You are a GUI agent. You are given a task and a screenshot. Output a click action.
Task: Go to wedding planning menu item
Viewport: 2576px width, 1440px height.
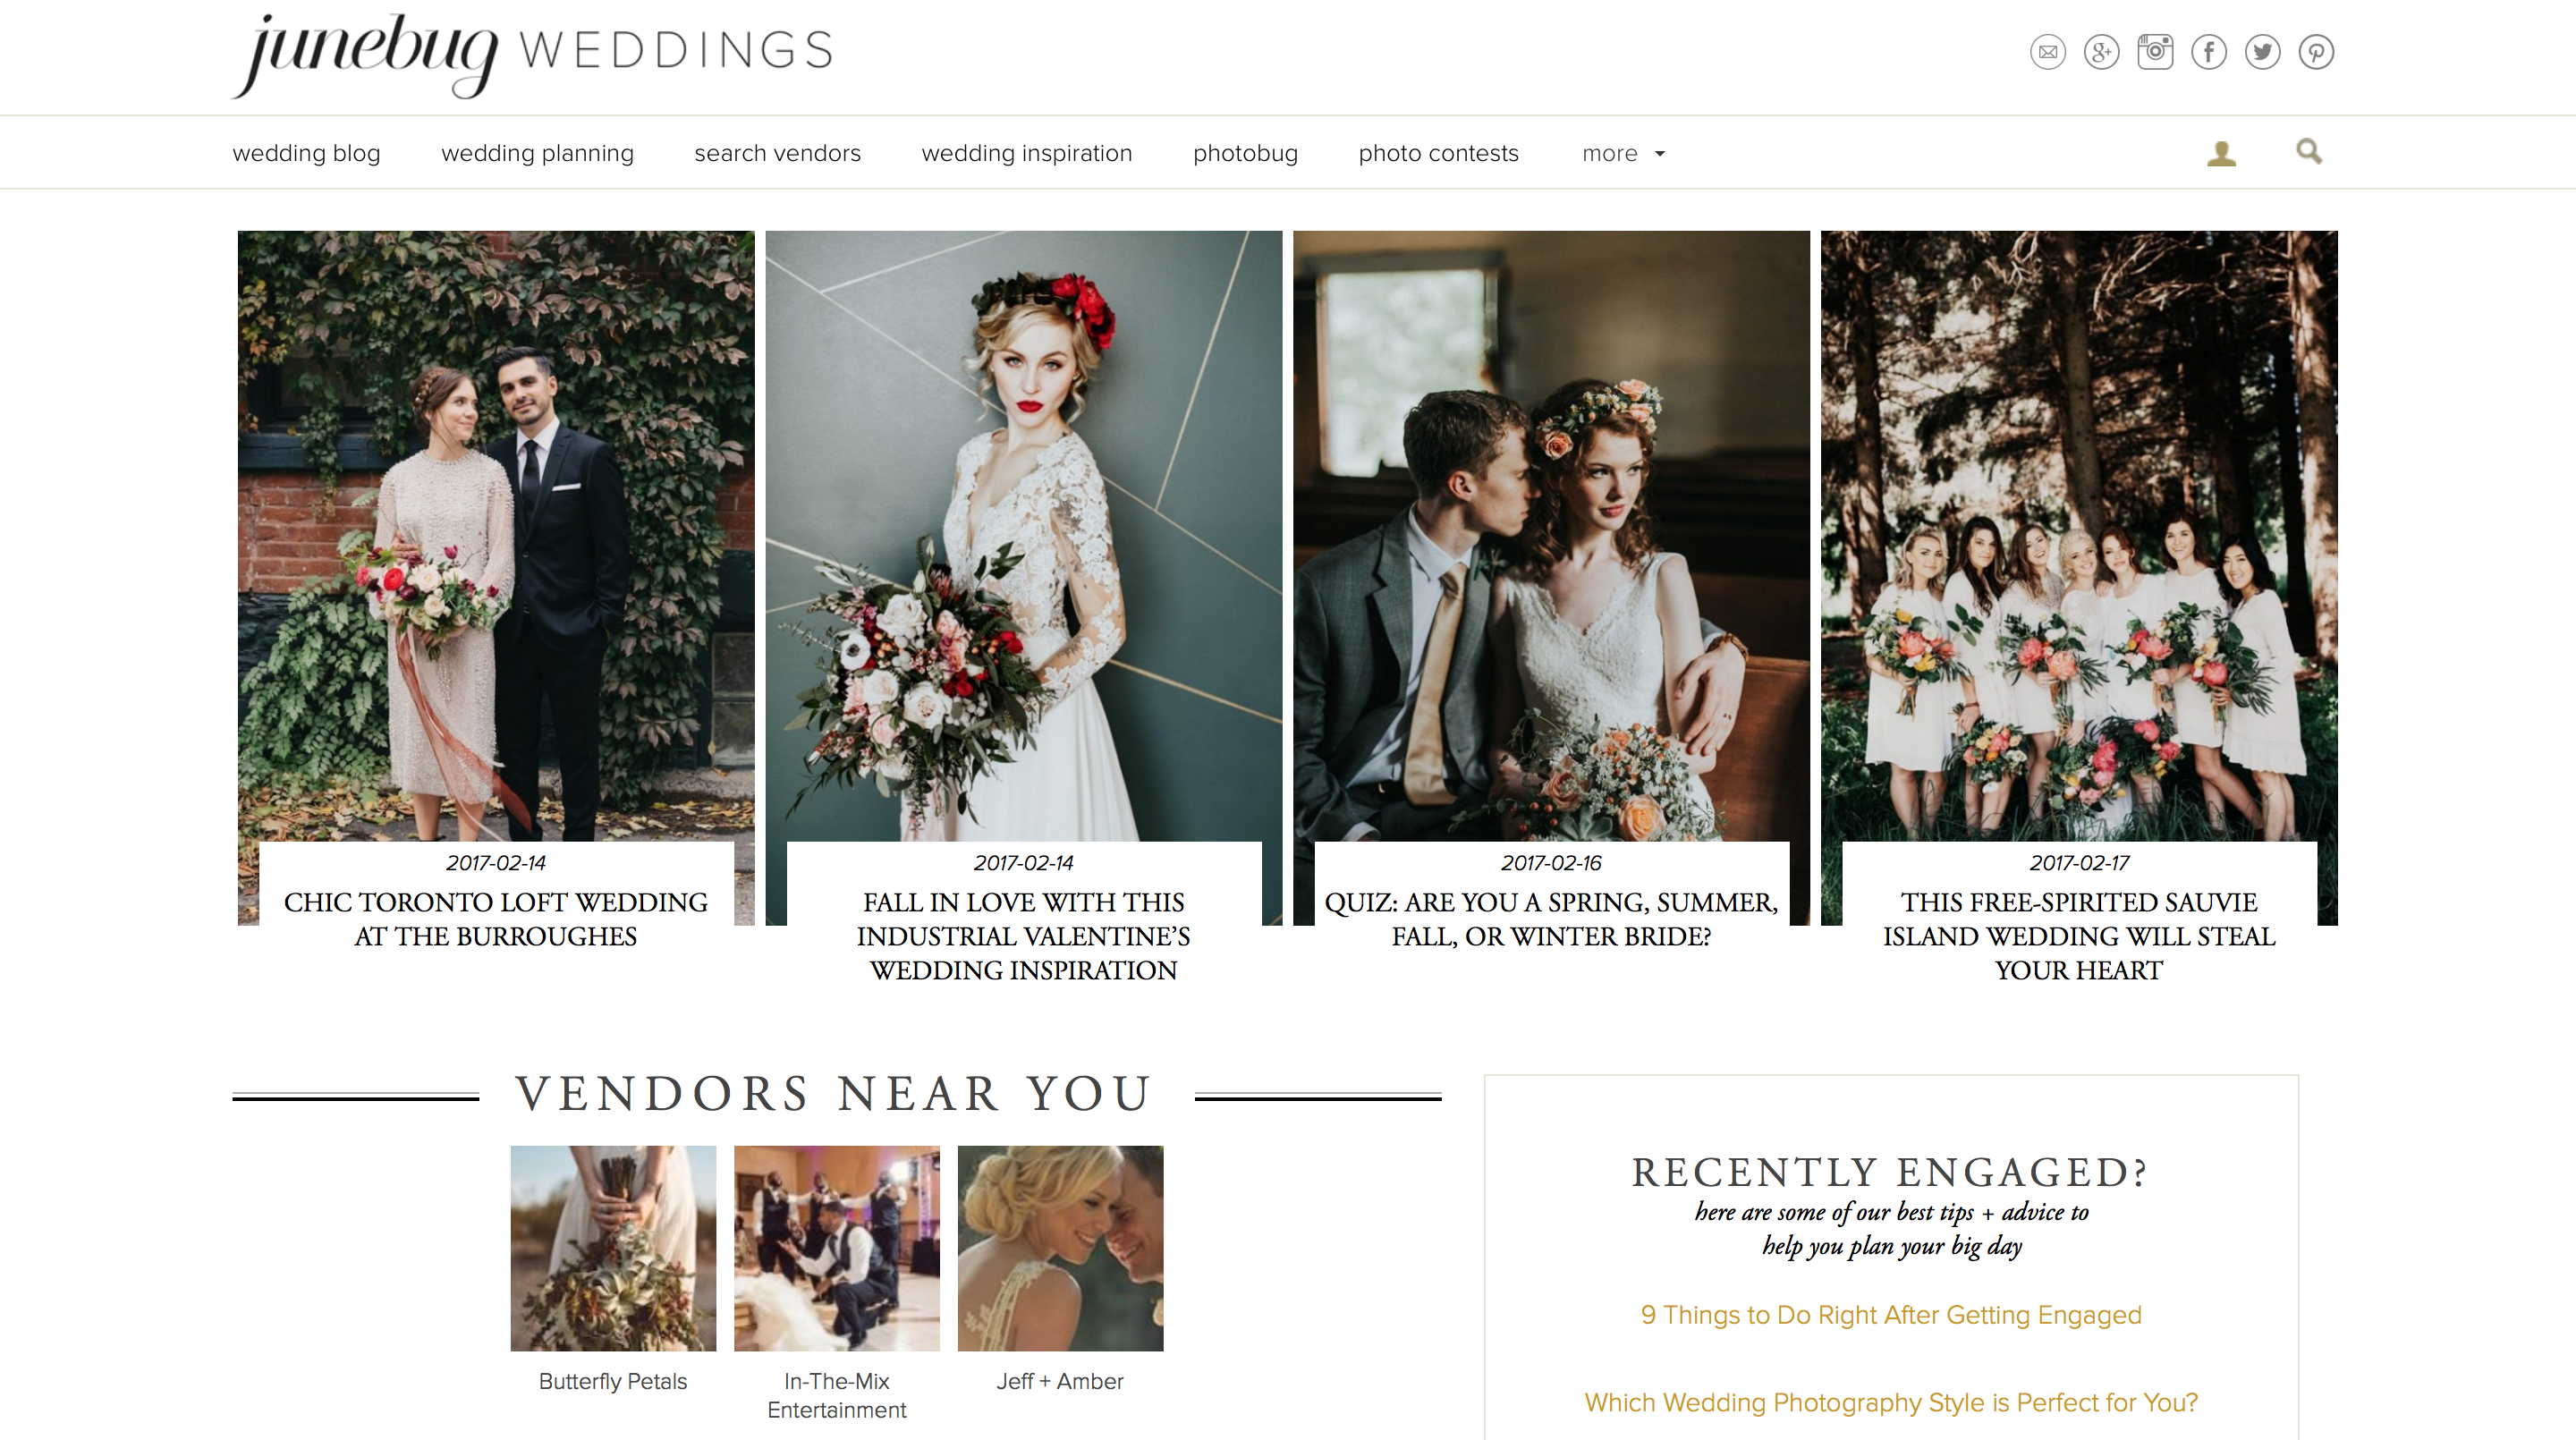point(537,154)
